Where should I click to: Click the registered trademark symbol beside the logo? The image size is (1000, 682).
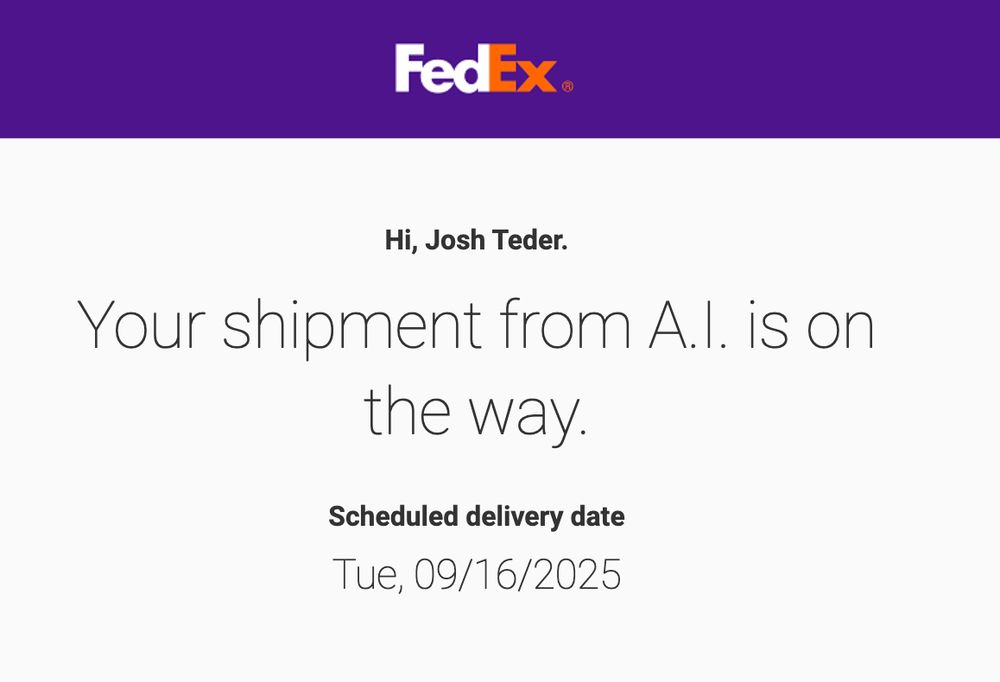tap(567, 86)
